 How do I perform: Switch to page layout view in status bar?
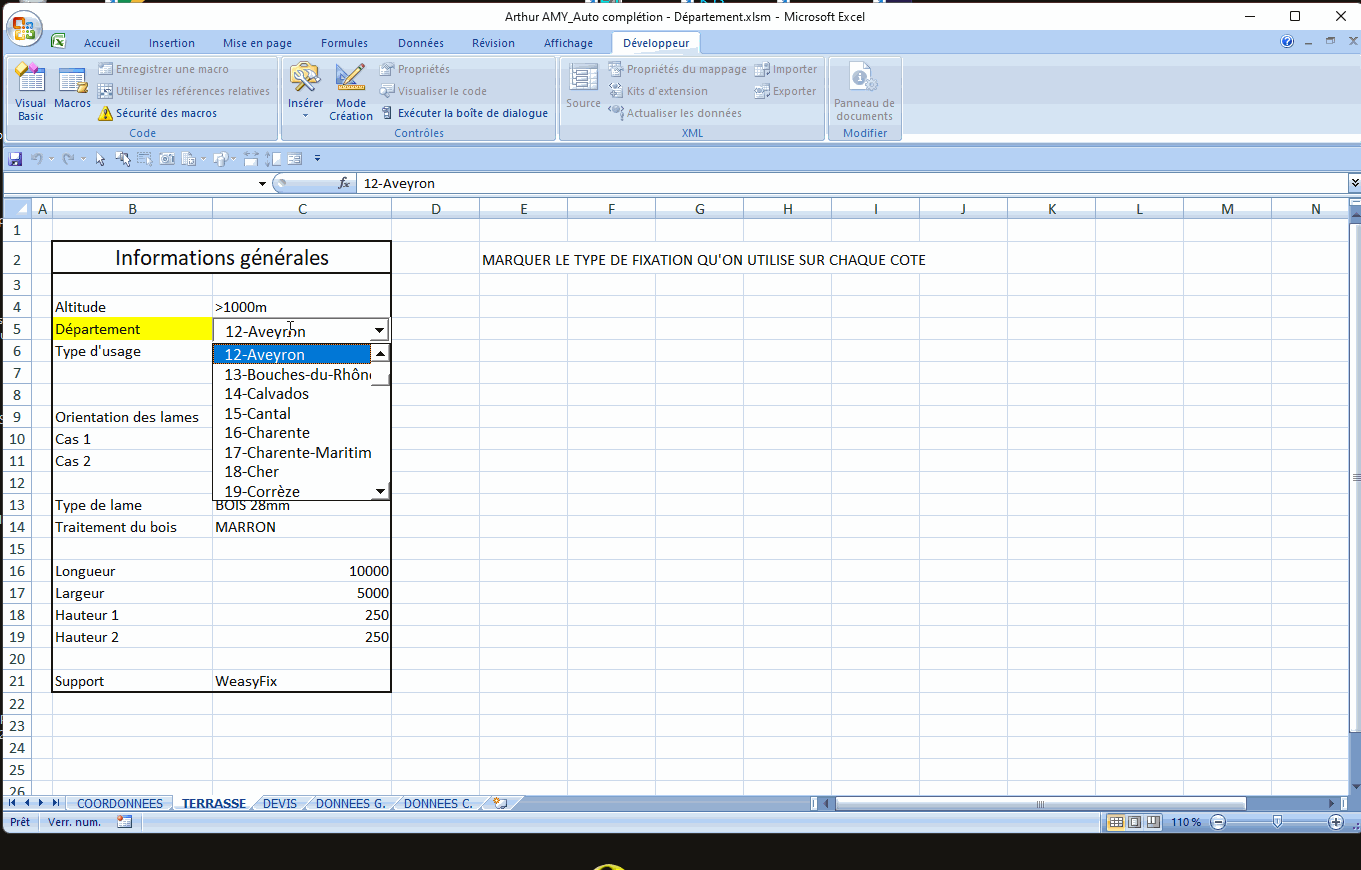coord(1135,822)
